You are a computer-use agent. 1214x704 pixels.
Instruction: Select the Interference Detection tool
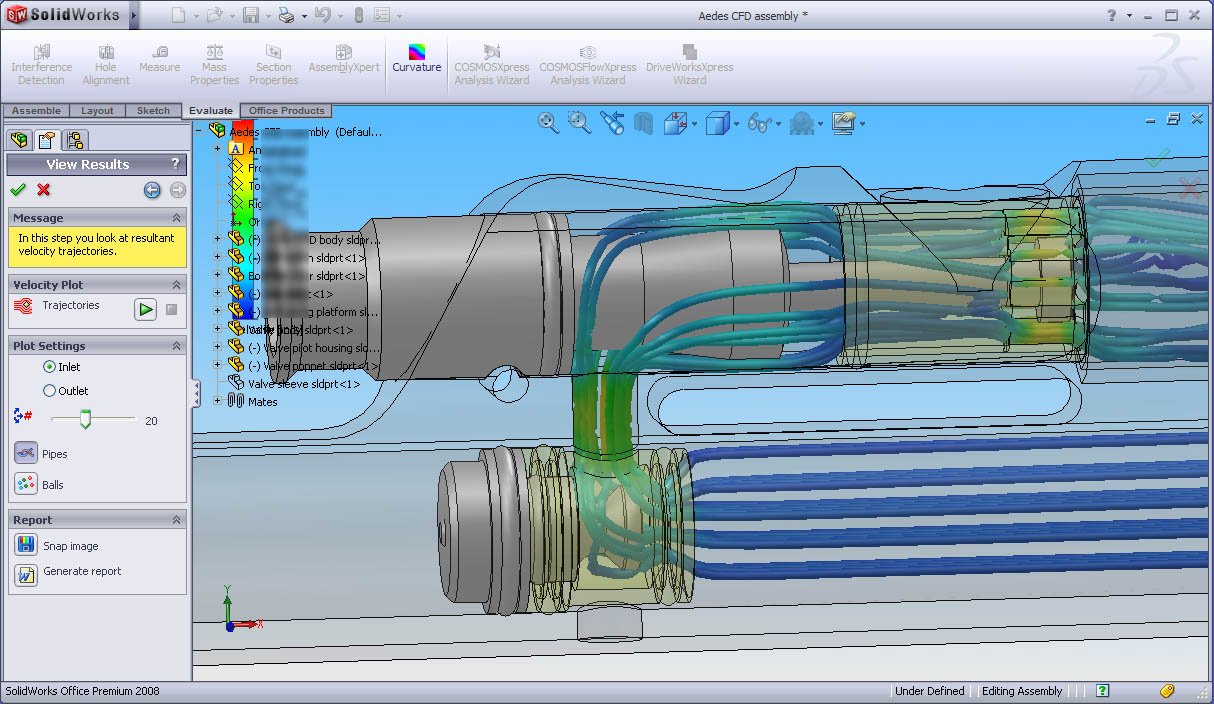(41, 65)
